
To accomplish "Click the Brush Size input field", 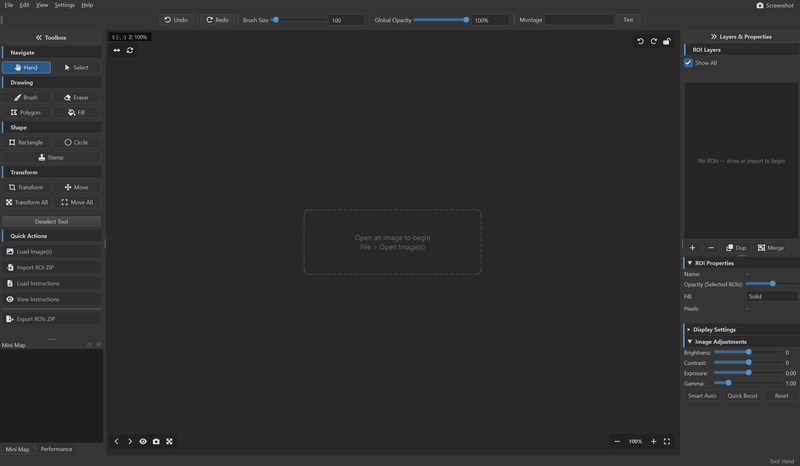I will (x=346, y=20).
